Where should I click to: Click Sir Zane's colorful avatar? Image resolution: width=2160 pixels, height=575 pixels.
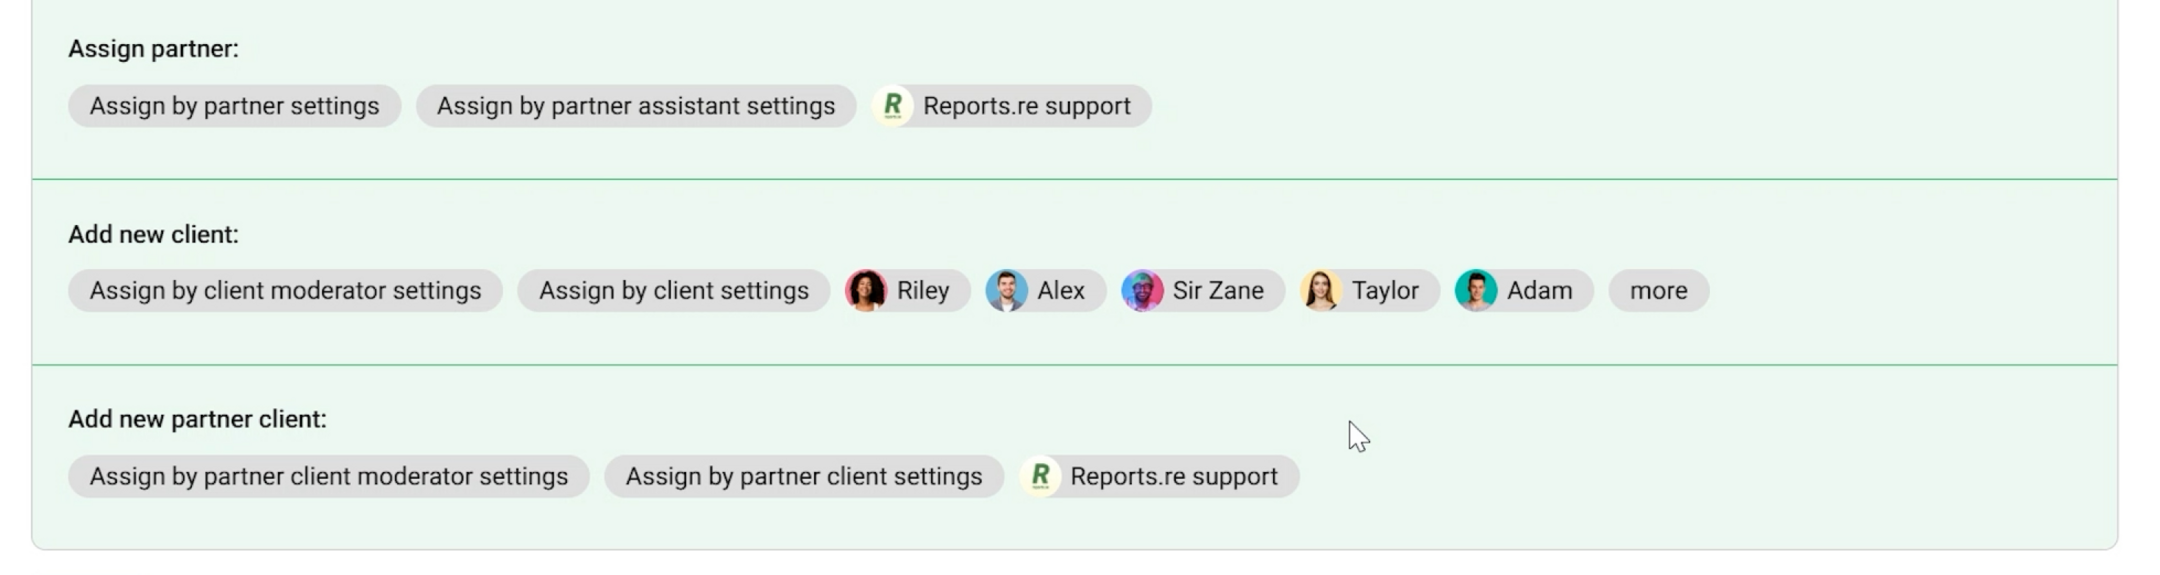[1142, 291]
